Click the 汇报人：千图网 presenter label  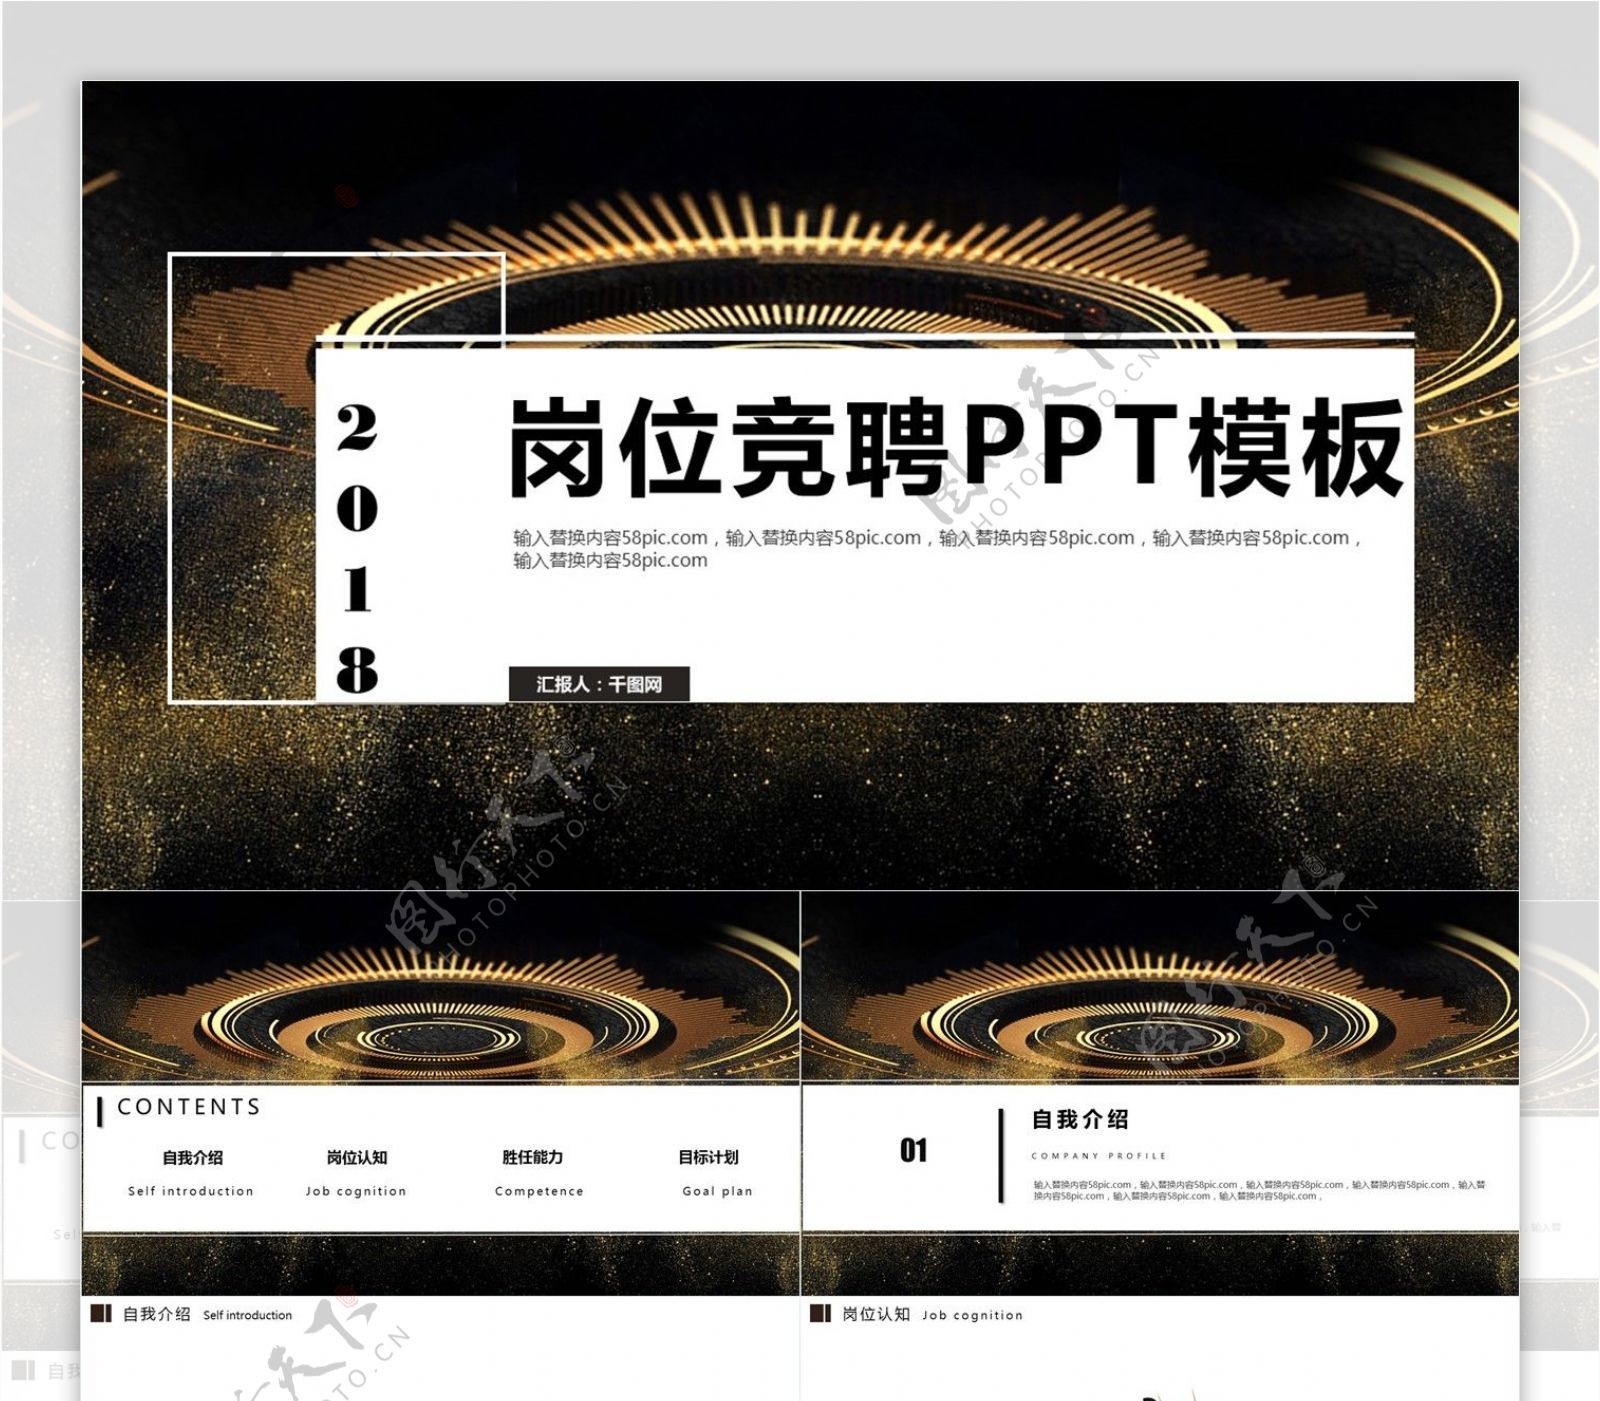[x=599, y=684]
